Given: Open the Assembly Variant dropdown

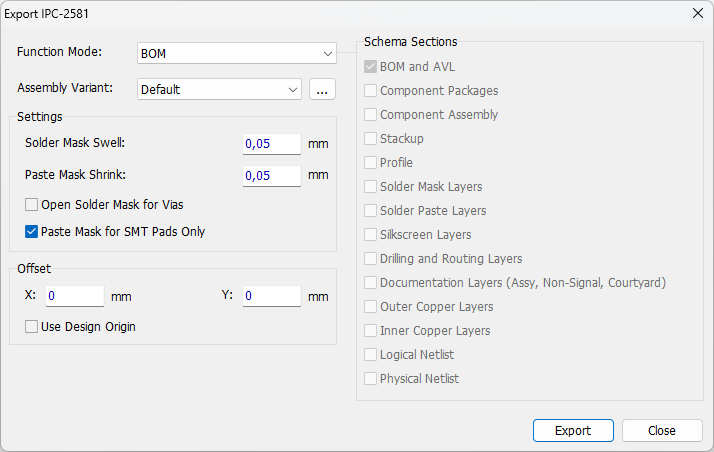Looking at the screenshot, I should pyautogui.click(x=219, y=89).
